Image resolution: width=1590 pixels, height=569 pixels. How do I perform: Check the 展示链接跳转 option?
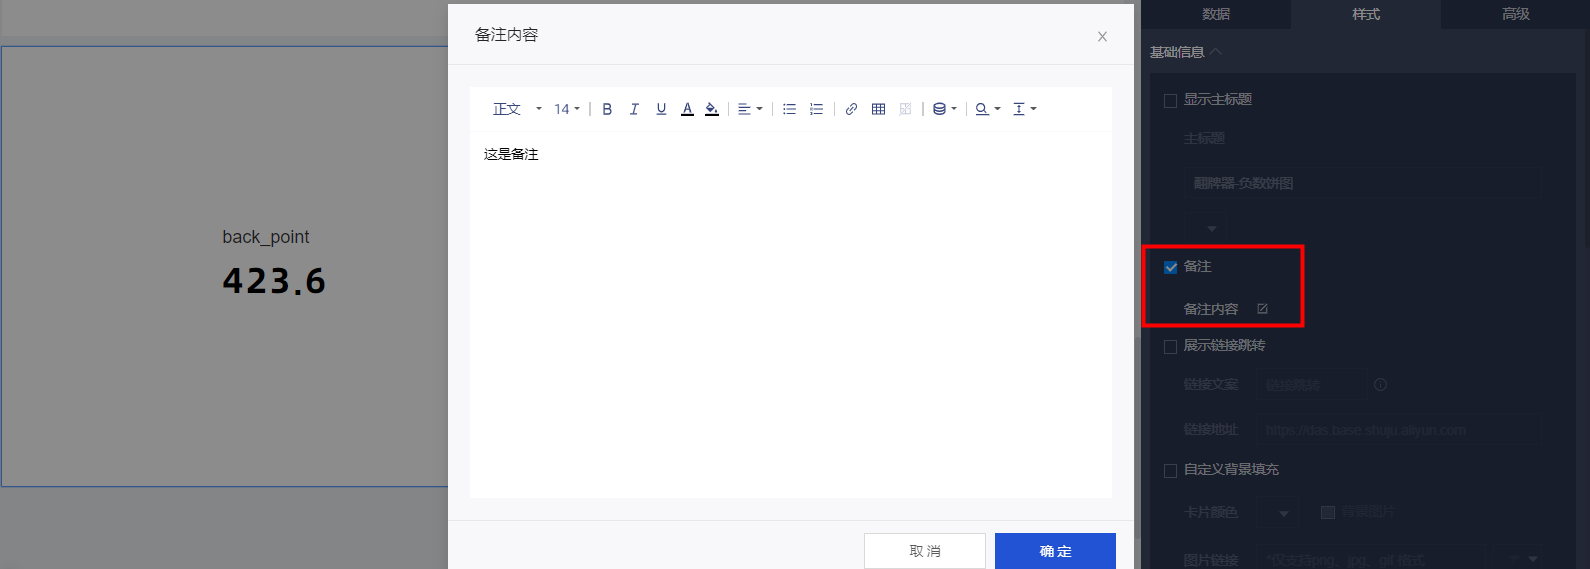pyautogui.click(x=1170, y=346)
